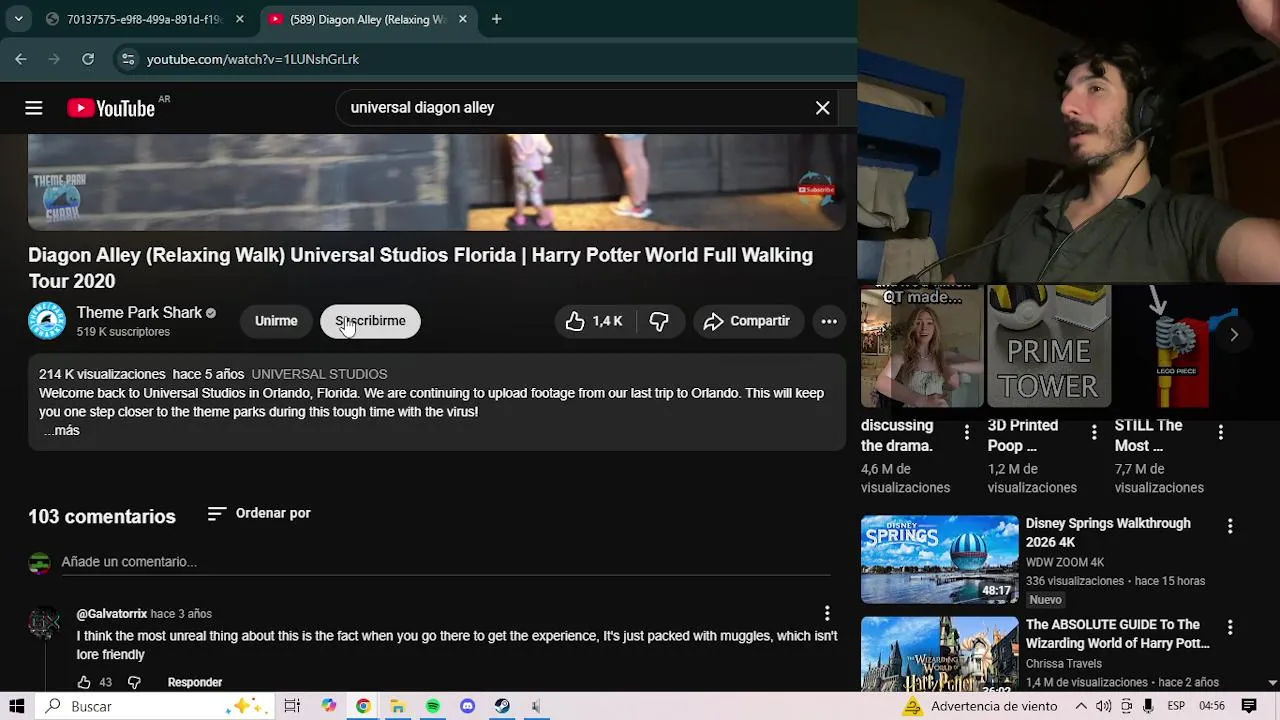Reload the YouTube page
Screen dimensions: 1280x720
point(88,59)
